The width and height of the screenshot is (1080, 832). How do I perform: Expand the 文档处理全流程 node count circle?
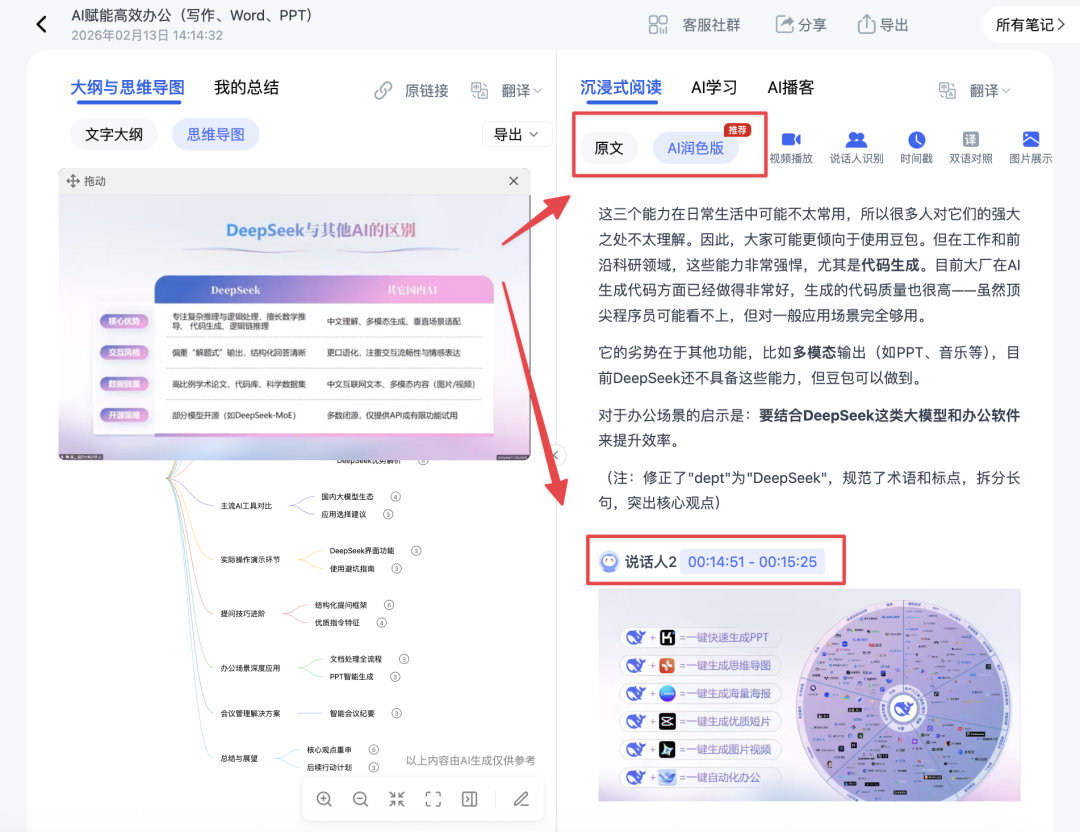point(404,659)
